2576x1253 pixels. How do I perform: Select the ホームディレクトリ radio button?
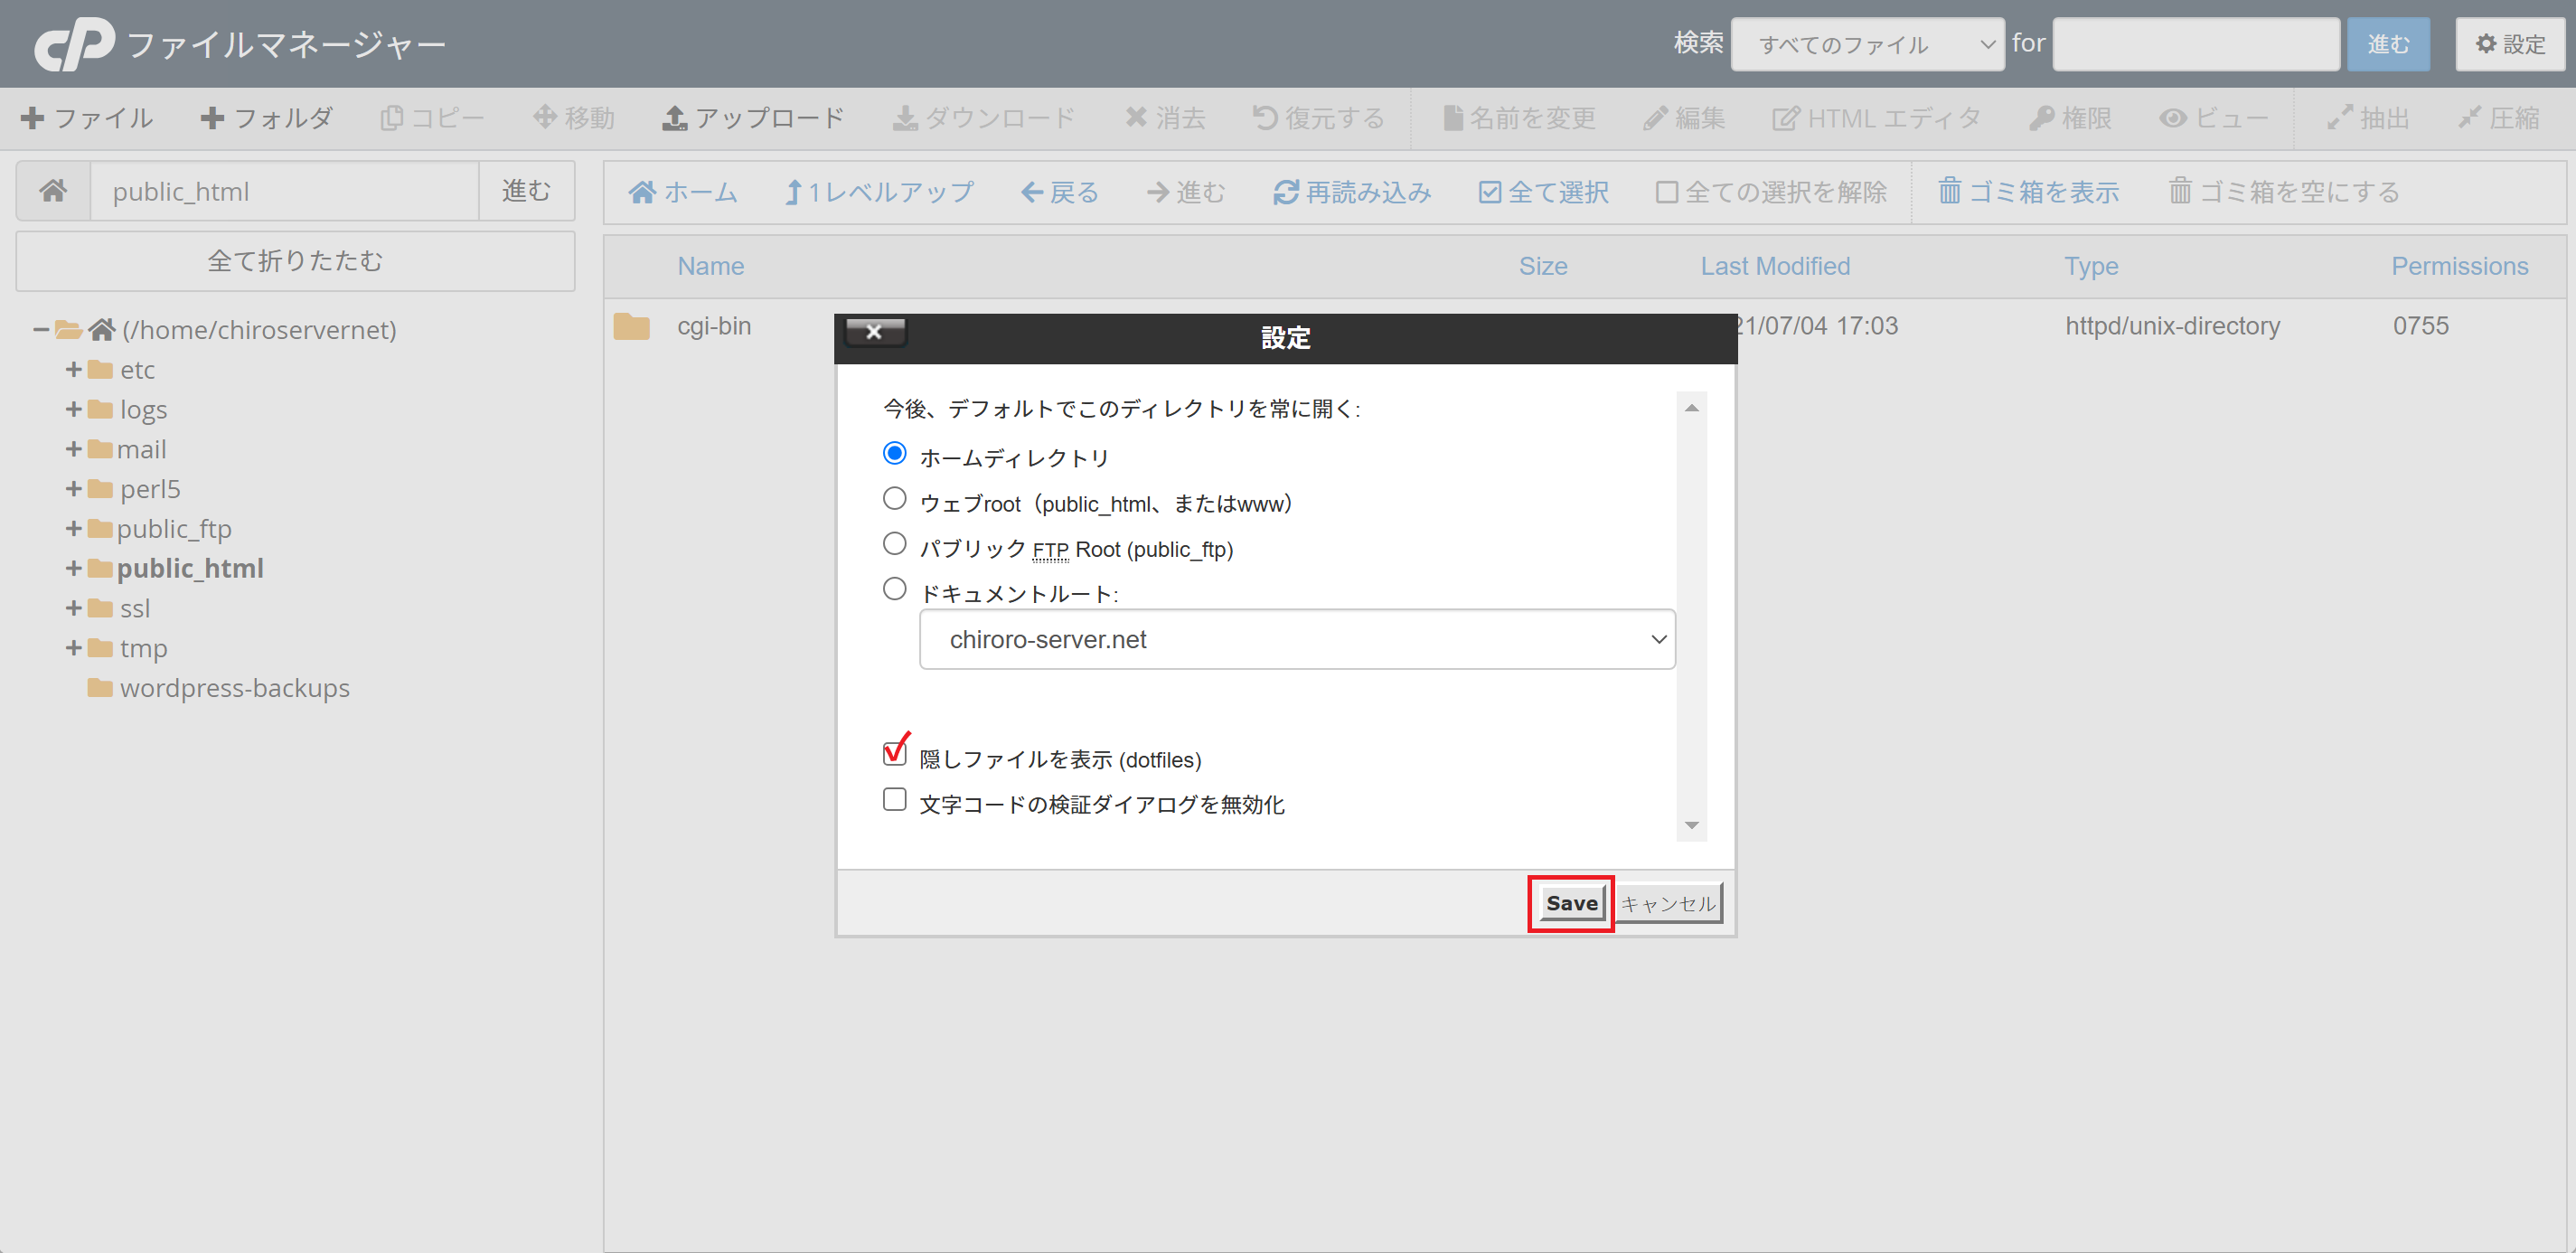[894, 453]
